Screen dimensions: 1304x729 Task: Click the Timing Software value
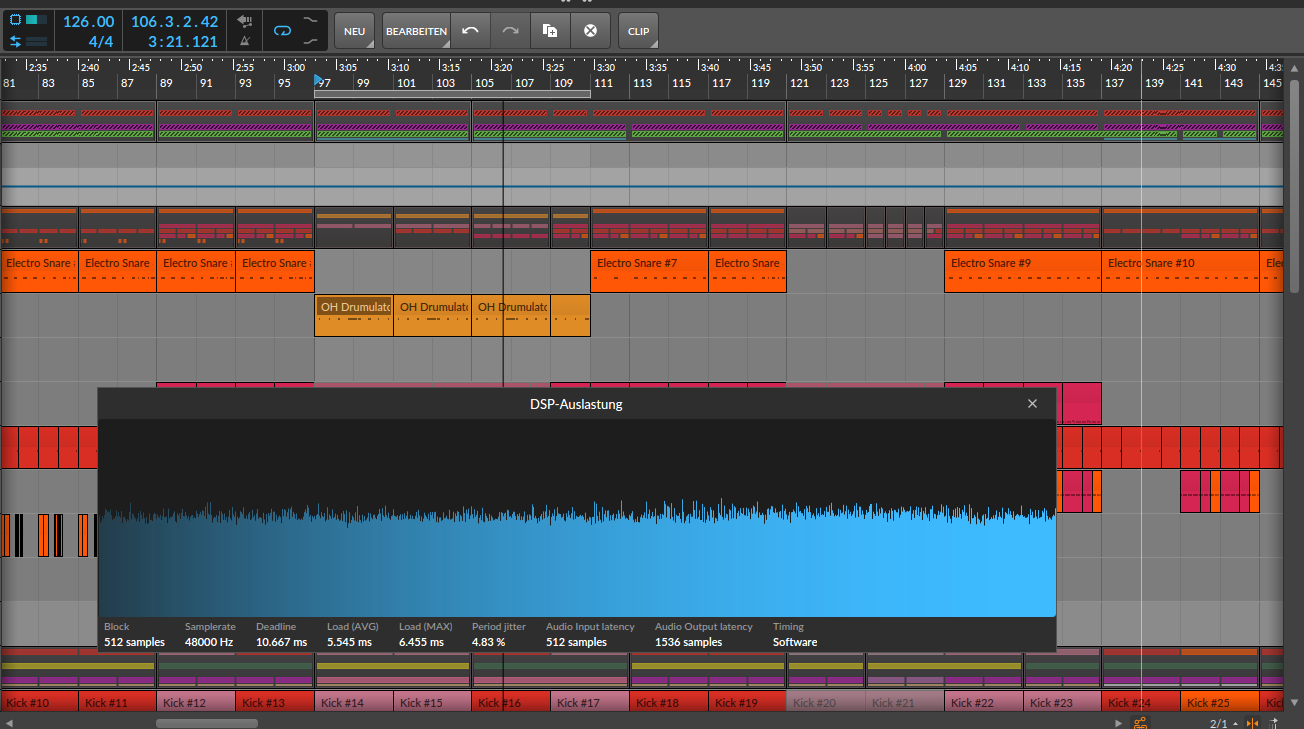pyautogui.click(x=795, y=642)
